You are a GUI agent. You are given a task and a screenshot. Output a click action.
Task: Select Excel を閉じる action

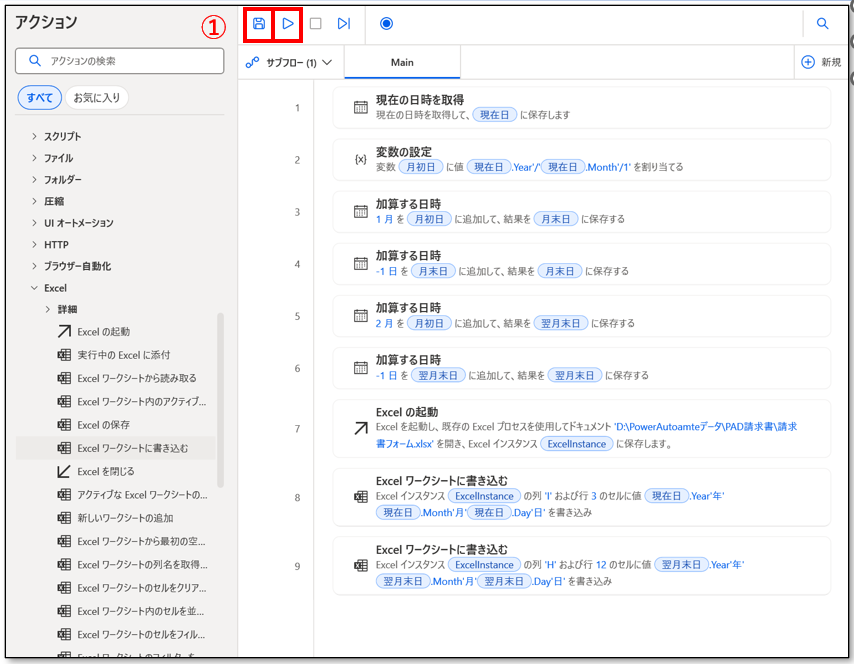click(105, 471)
